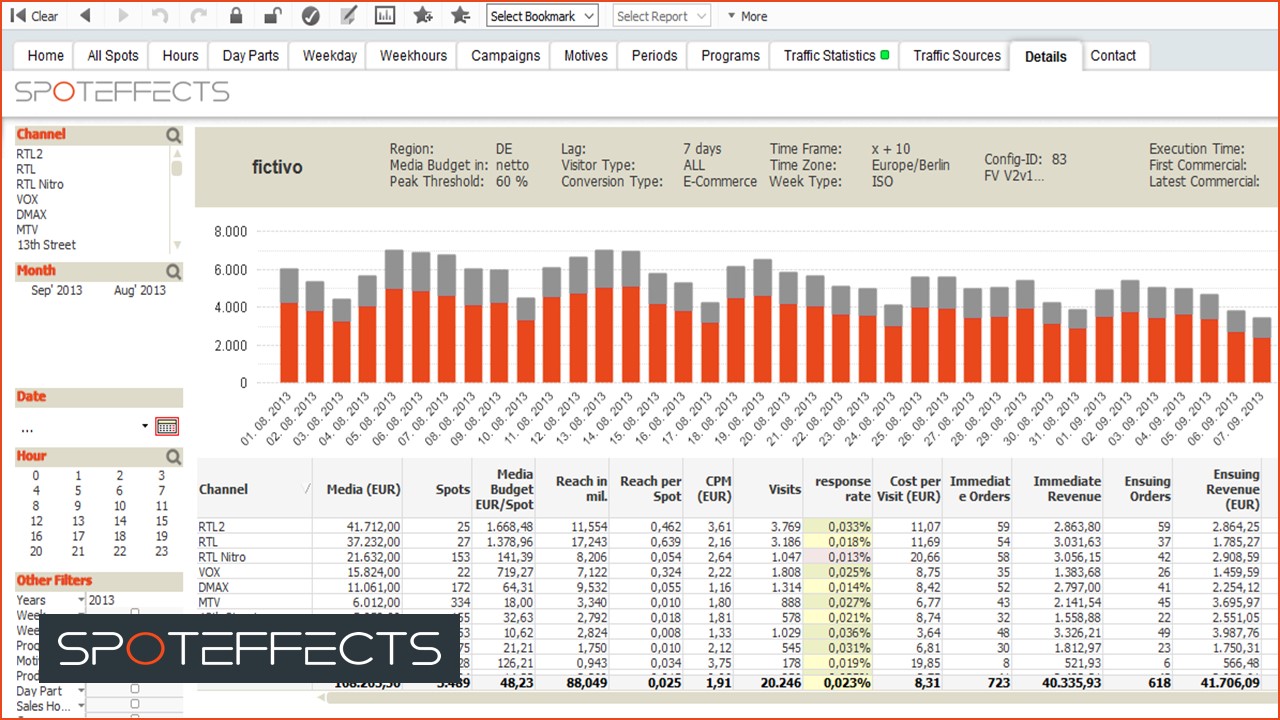Viewport: 1280px width, 720px height.
Task: Remove bookmark with star-minus icon
Action: tap(460, 16)
